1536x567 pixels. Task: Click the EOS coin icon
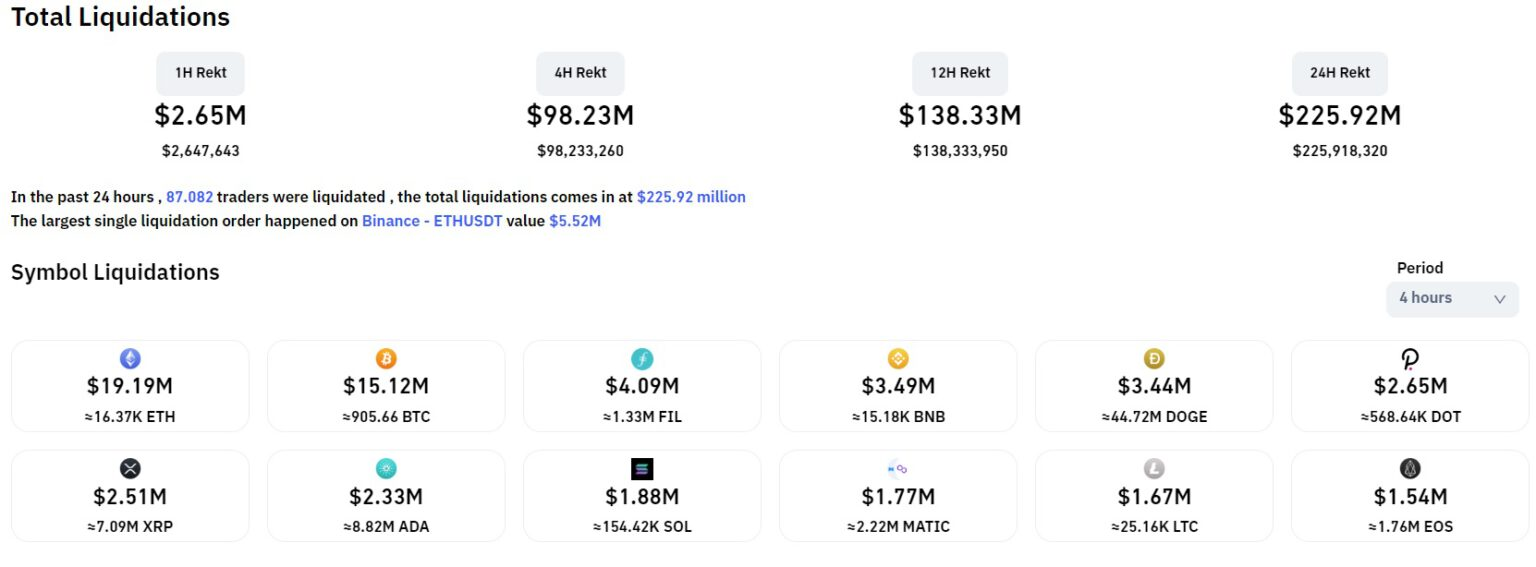point(1410,468)
